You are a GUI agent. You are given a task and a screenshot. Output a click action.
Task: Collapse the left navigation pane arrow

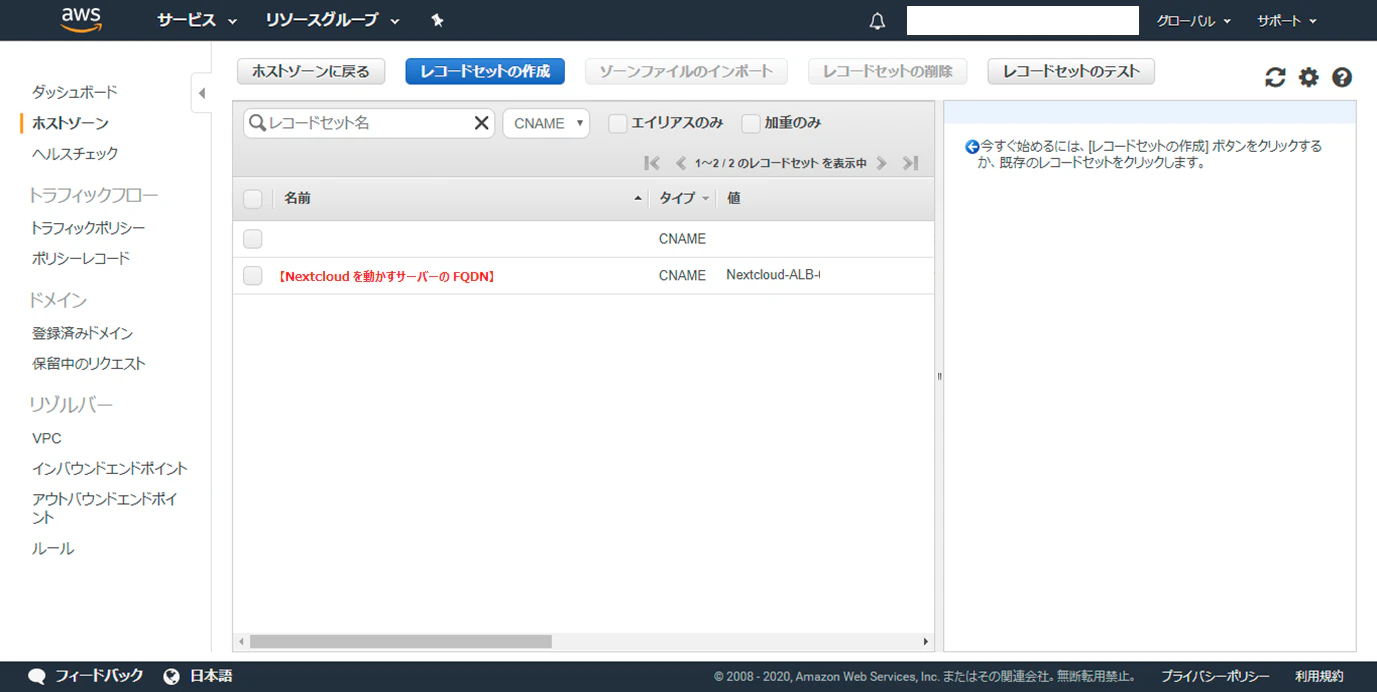[x=201, y=93]
